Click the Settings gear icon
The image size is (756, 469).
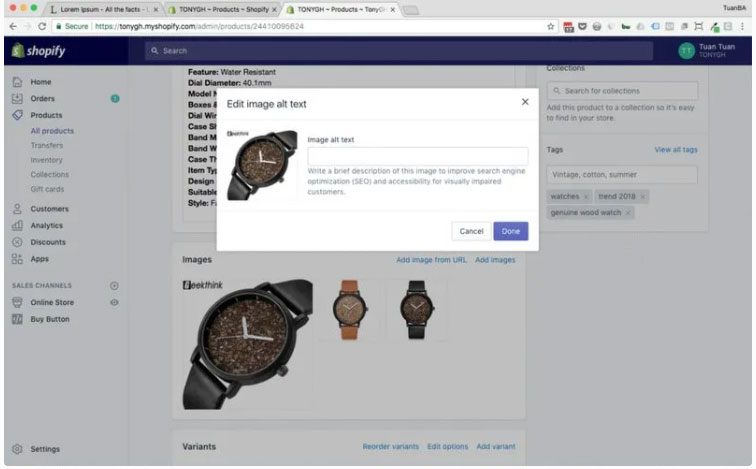tap(17, 449)
